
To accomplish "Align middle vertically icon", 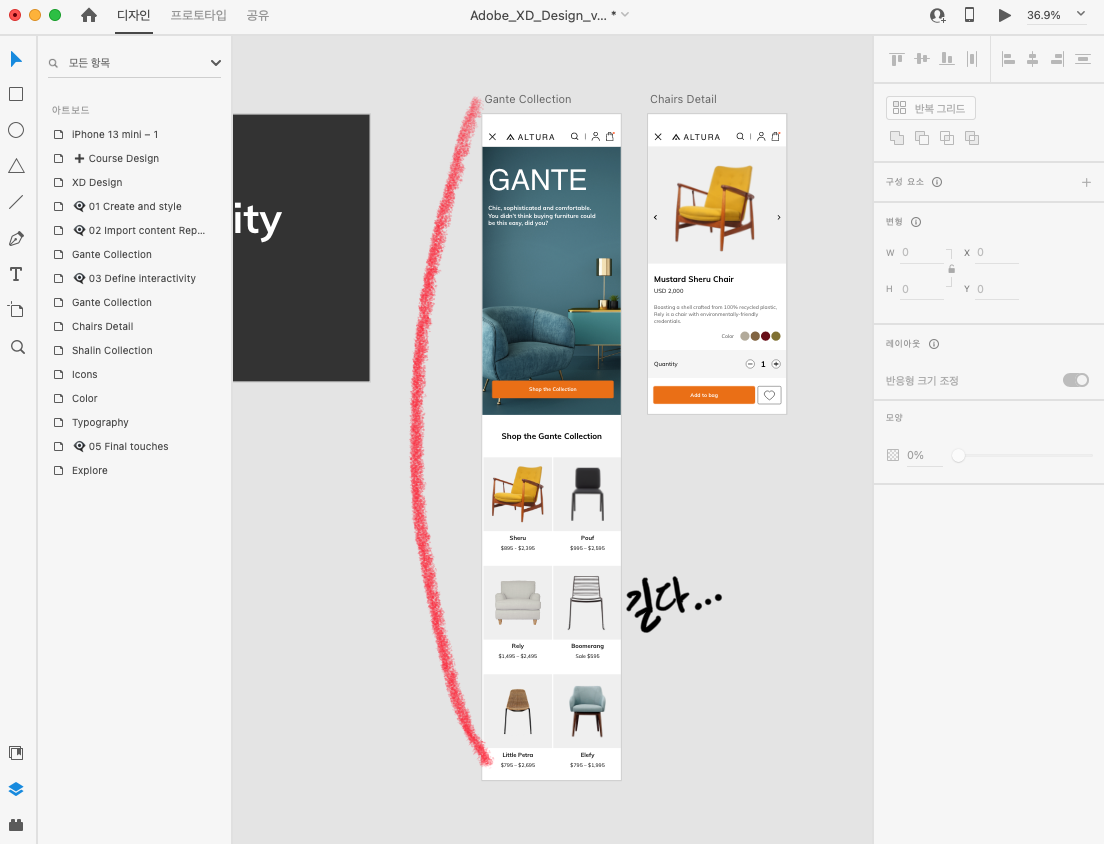I will pos(922,59).
